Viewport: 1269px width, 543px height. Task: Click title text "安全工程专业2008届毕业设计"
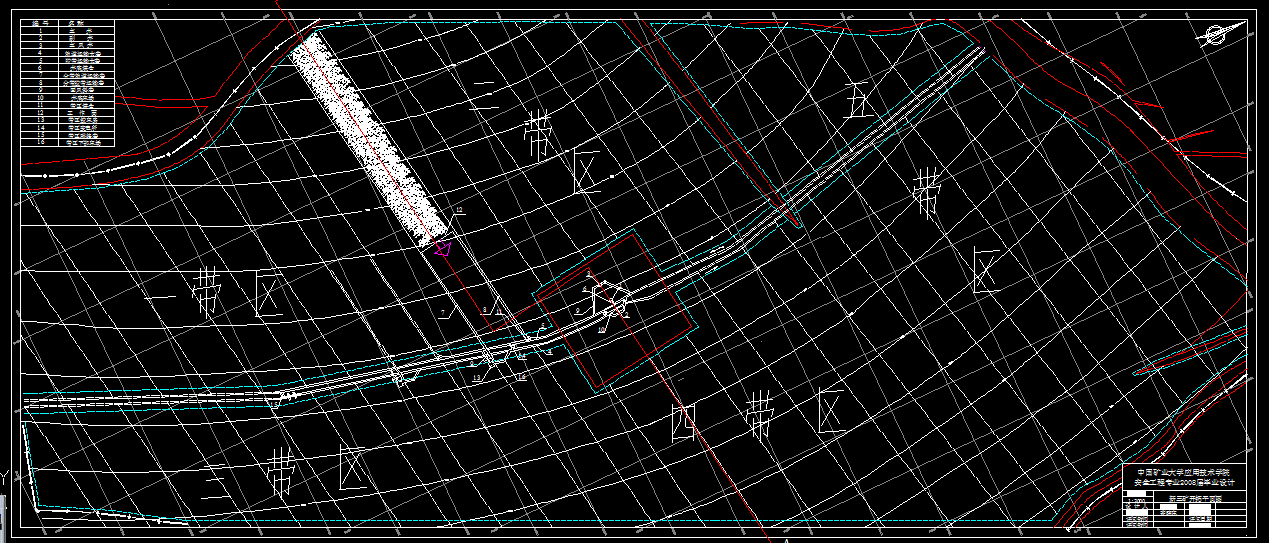[1184, 483]
